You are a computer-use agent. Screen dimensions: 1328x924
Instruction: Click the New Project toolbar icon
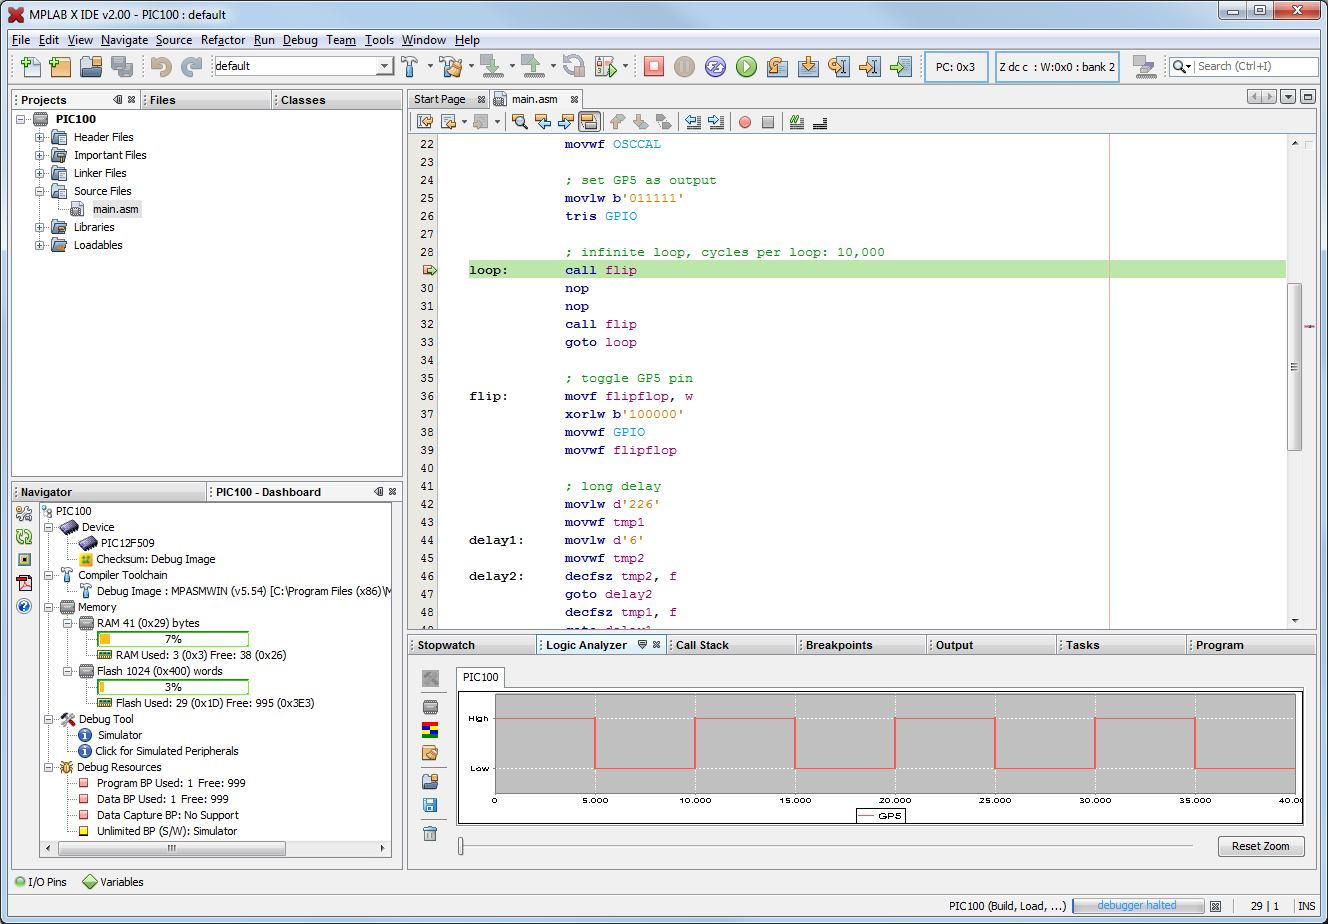pos(61,66)
